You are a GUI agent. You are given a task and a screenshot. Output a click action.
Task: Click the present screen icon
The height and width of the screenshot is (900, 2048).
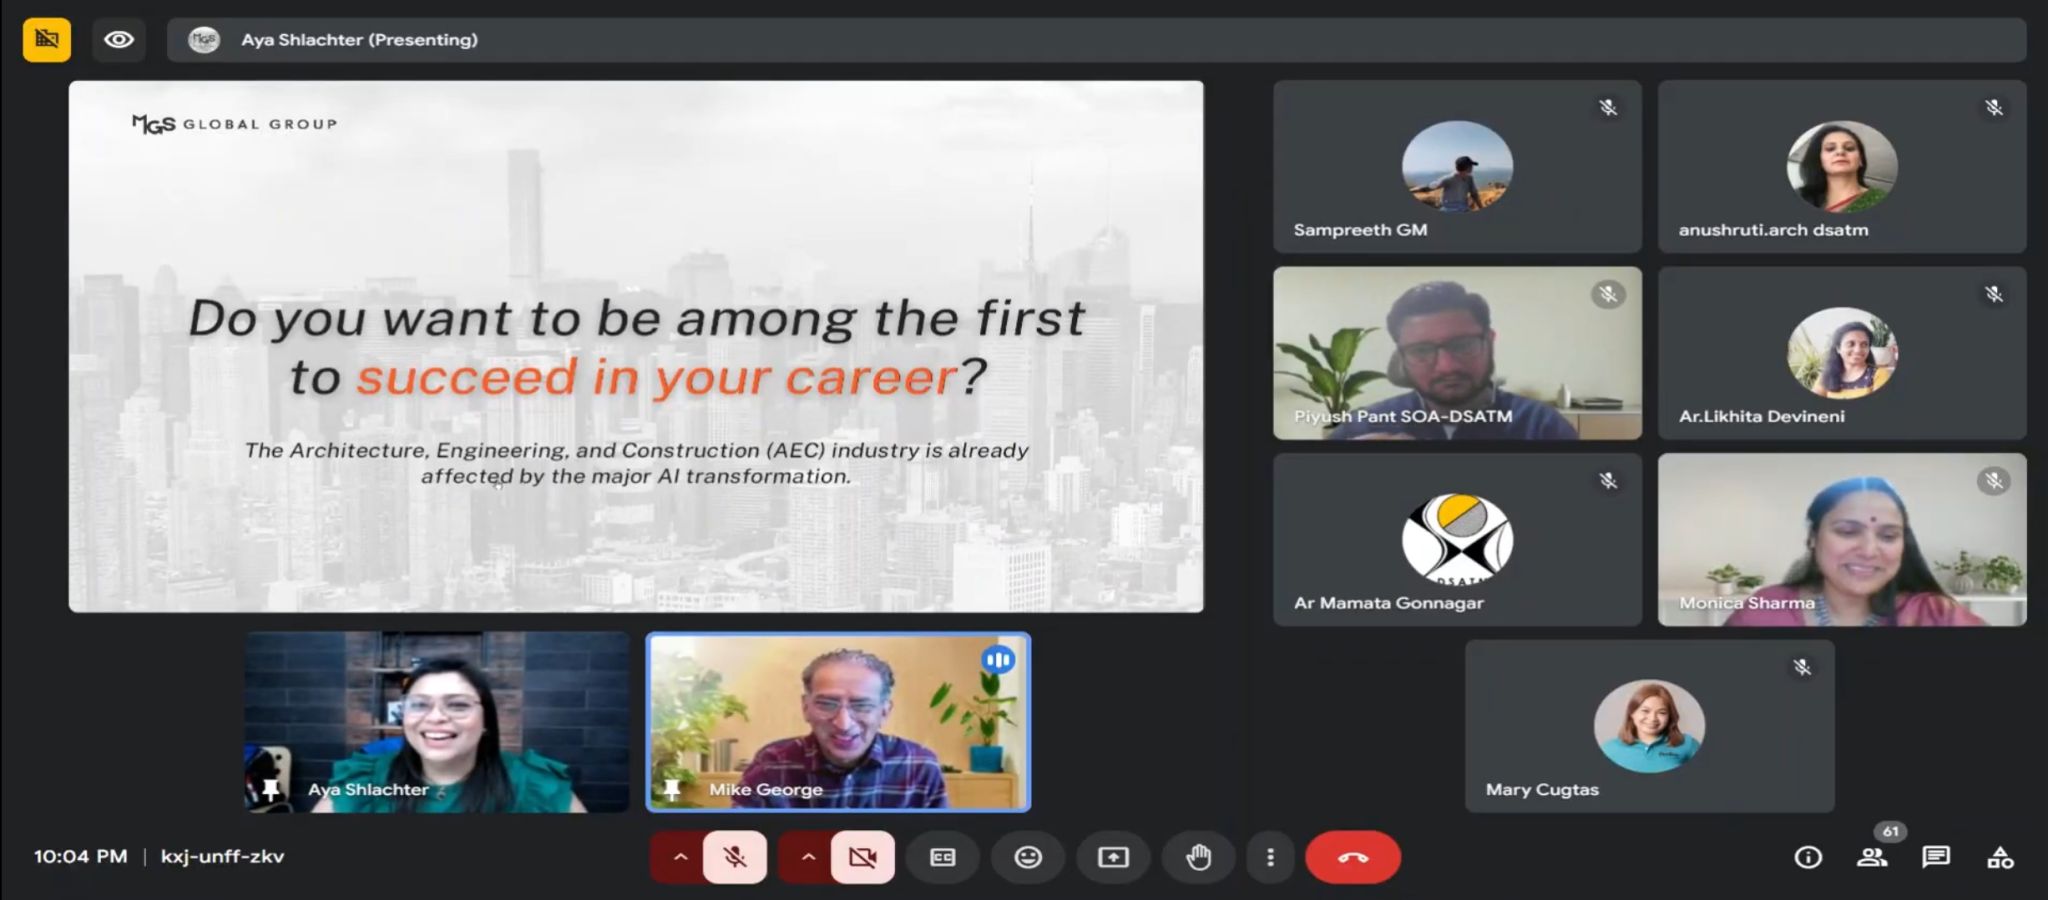click(1113, 857)
